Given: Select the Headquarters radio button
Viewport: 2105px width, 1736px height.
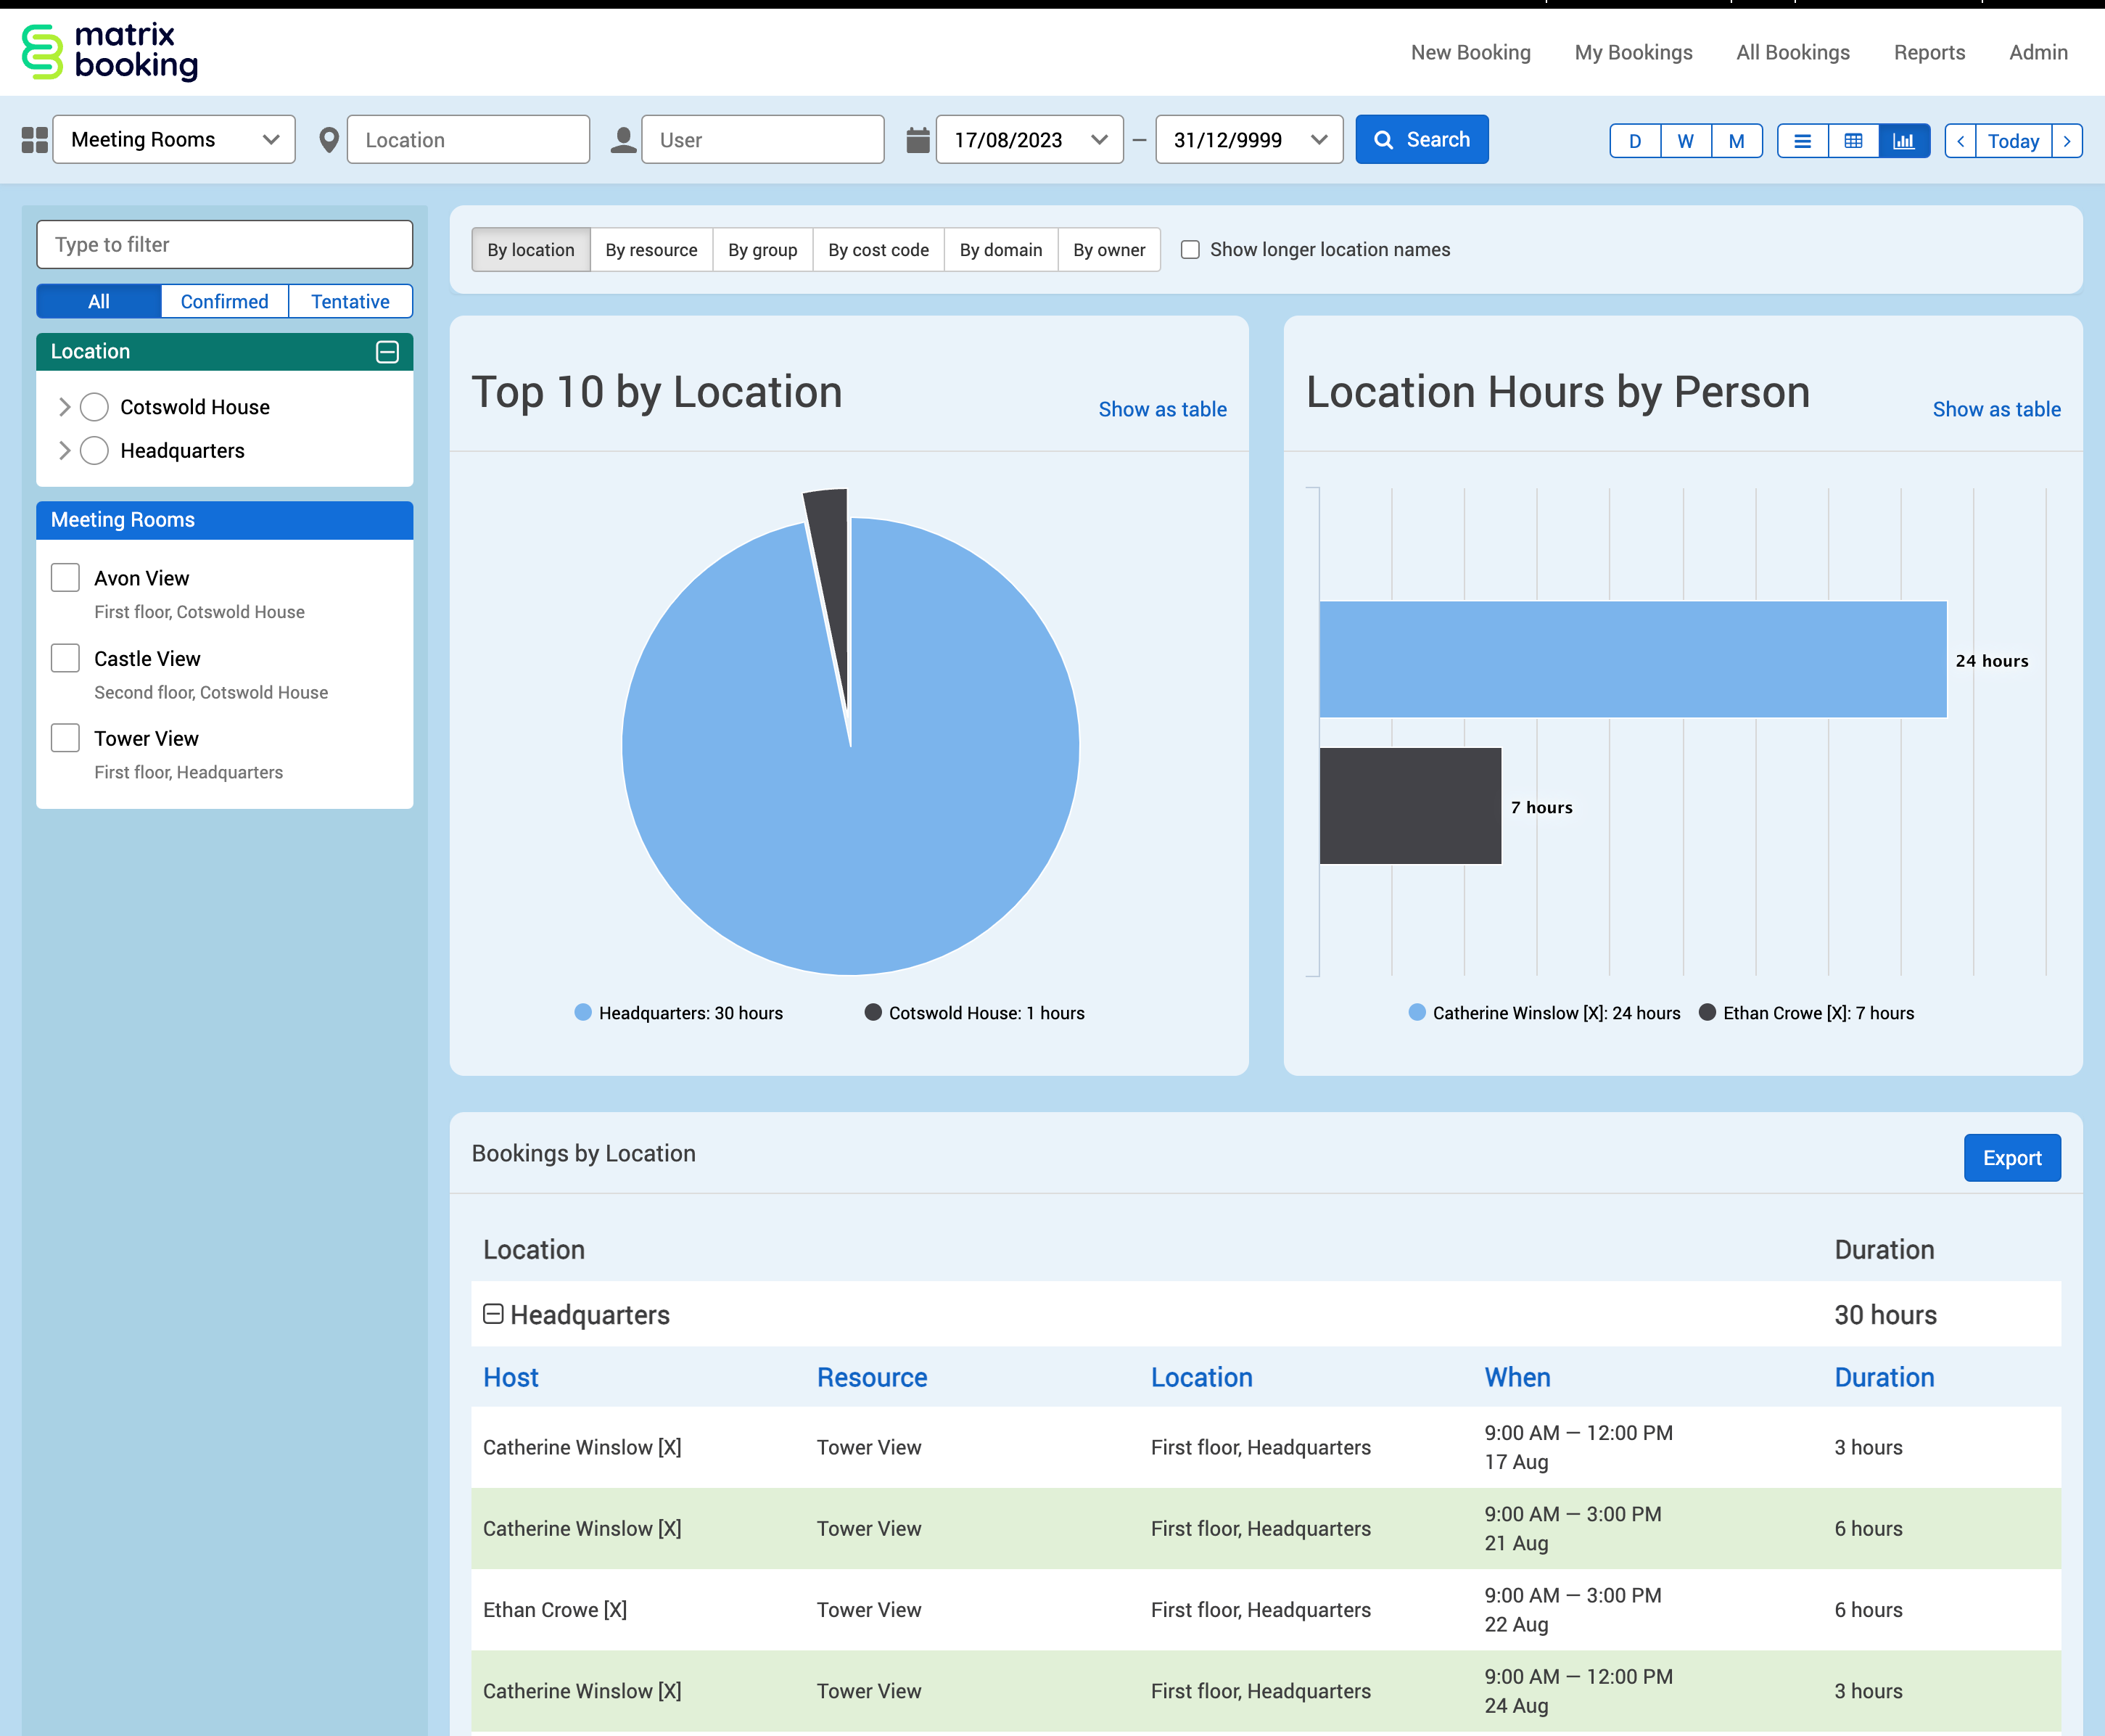Looking at the screenshot, I should click(94, 451).
